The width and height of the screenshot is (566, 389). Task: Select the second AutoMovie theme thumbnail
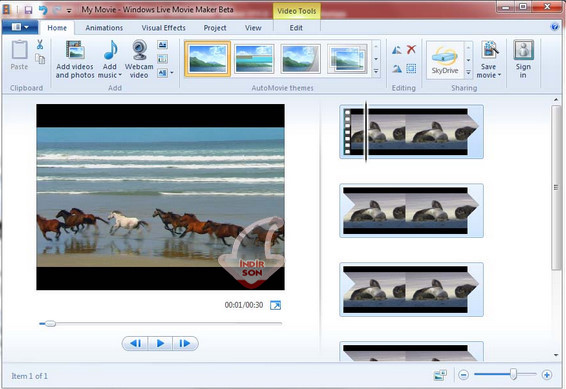(x=254, y=59)
